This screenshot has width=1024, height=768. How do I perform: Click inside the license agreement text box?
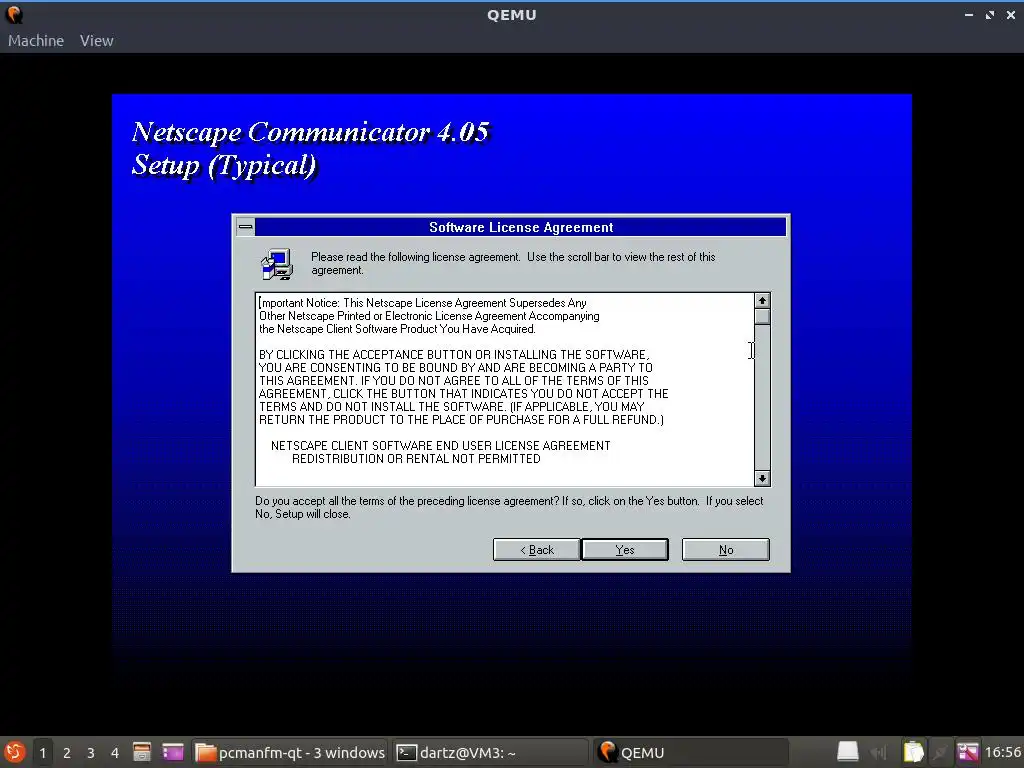click(505, 389)
